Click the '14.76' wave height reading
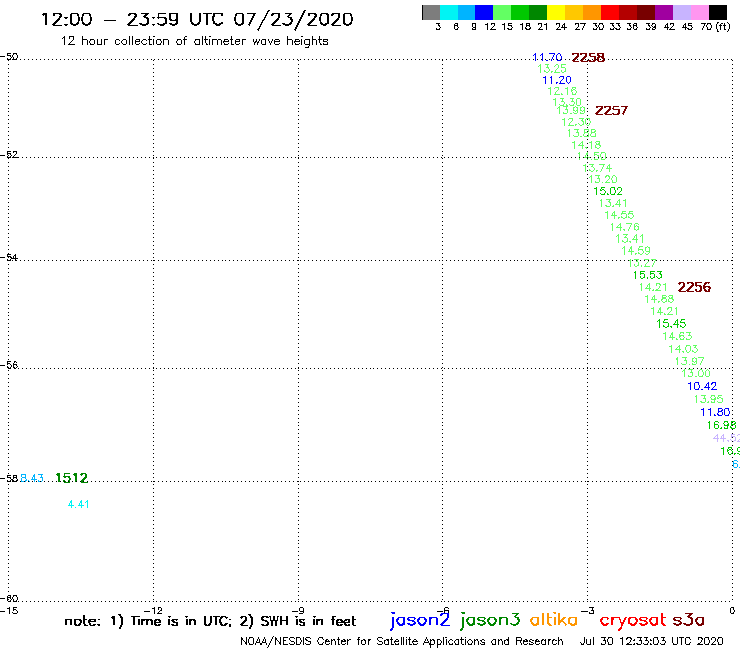 click(624, 227)
